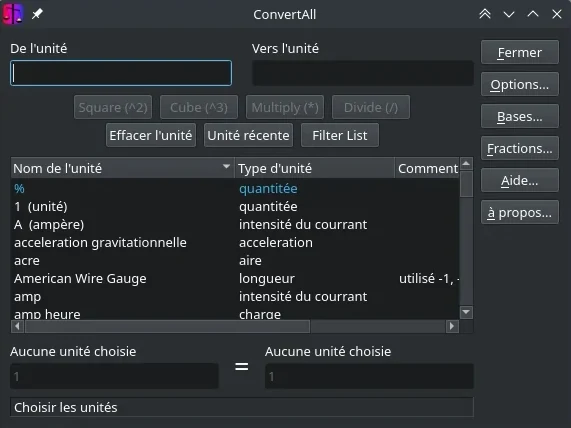Open the Fractions... dialog

pyautogui.click(x=520, y=149)
